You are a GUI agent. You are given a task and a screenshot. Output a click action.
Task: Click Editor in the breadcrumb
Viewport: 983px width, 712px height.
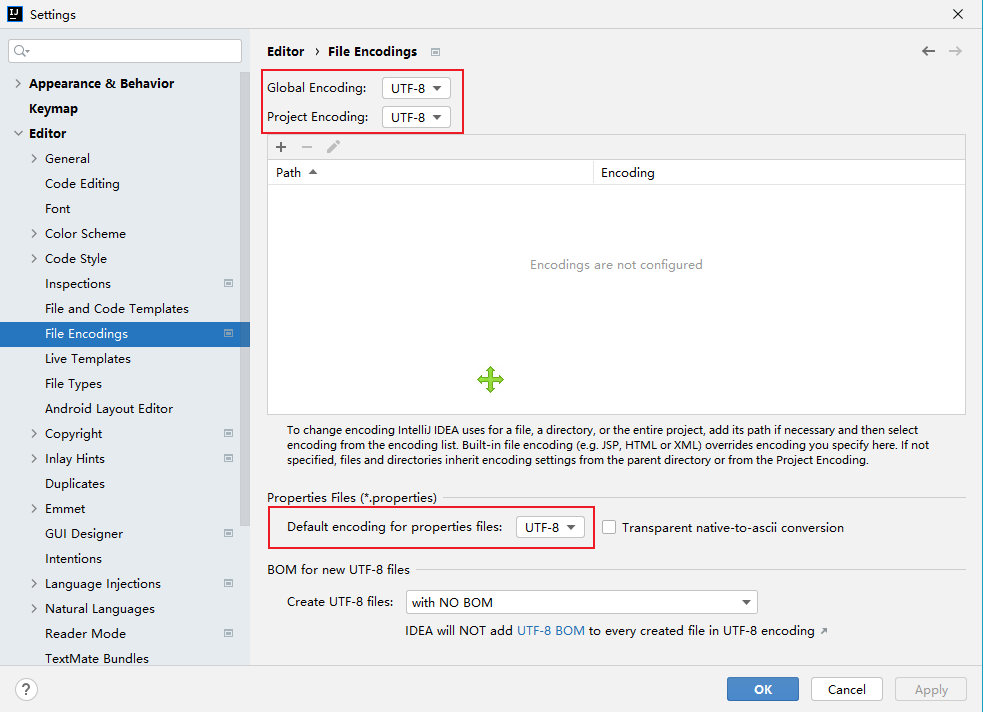[285, 51]
